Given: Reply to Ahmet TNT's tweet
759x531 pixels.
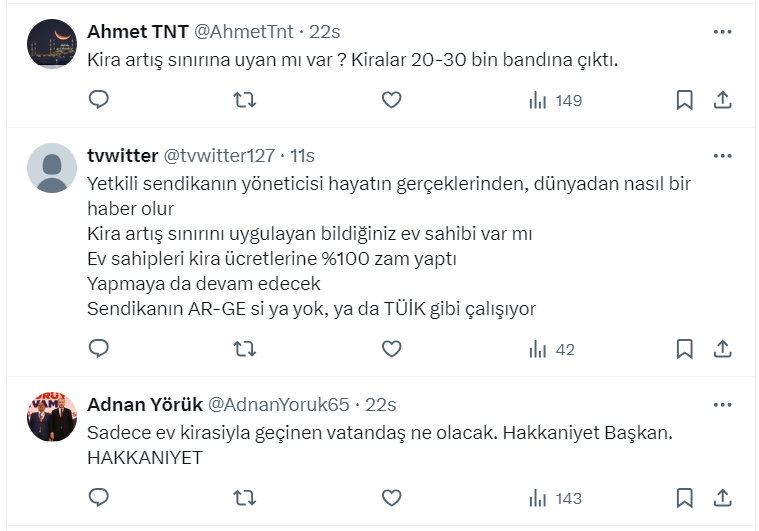Looking at the screenshot, I should (98, 100).
